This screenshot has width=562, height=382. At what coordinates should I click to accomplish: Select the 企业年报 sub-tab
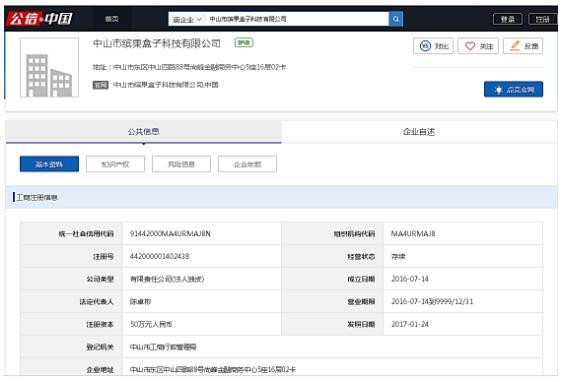tap(247, 164)
